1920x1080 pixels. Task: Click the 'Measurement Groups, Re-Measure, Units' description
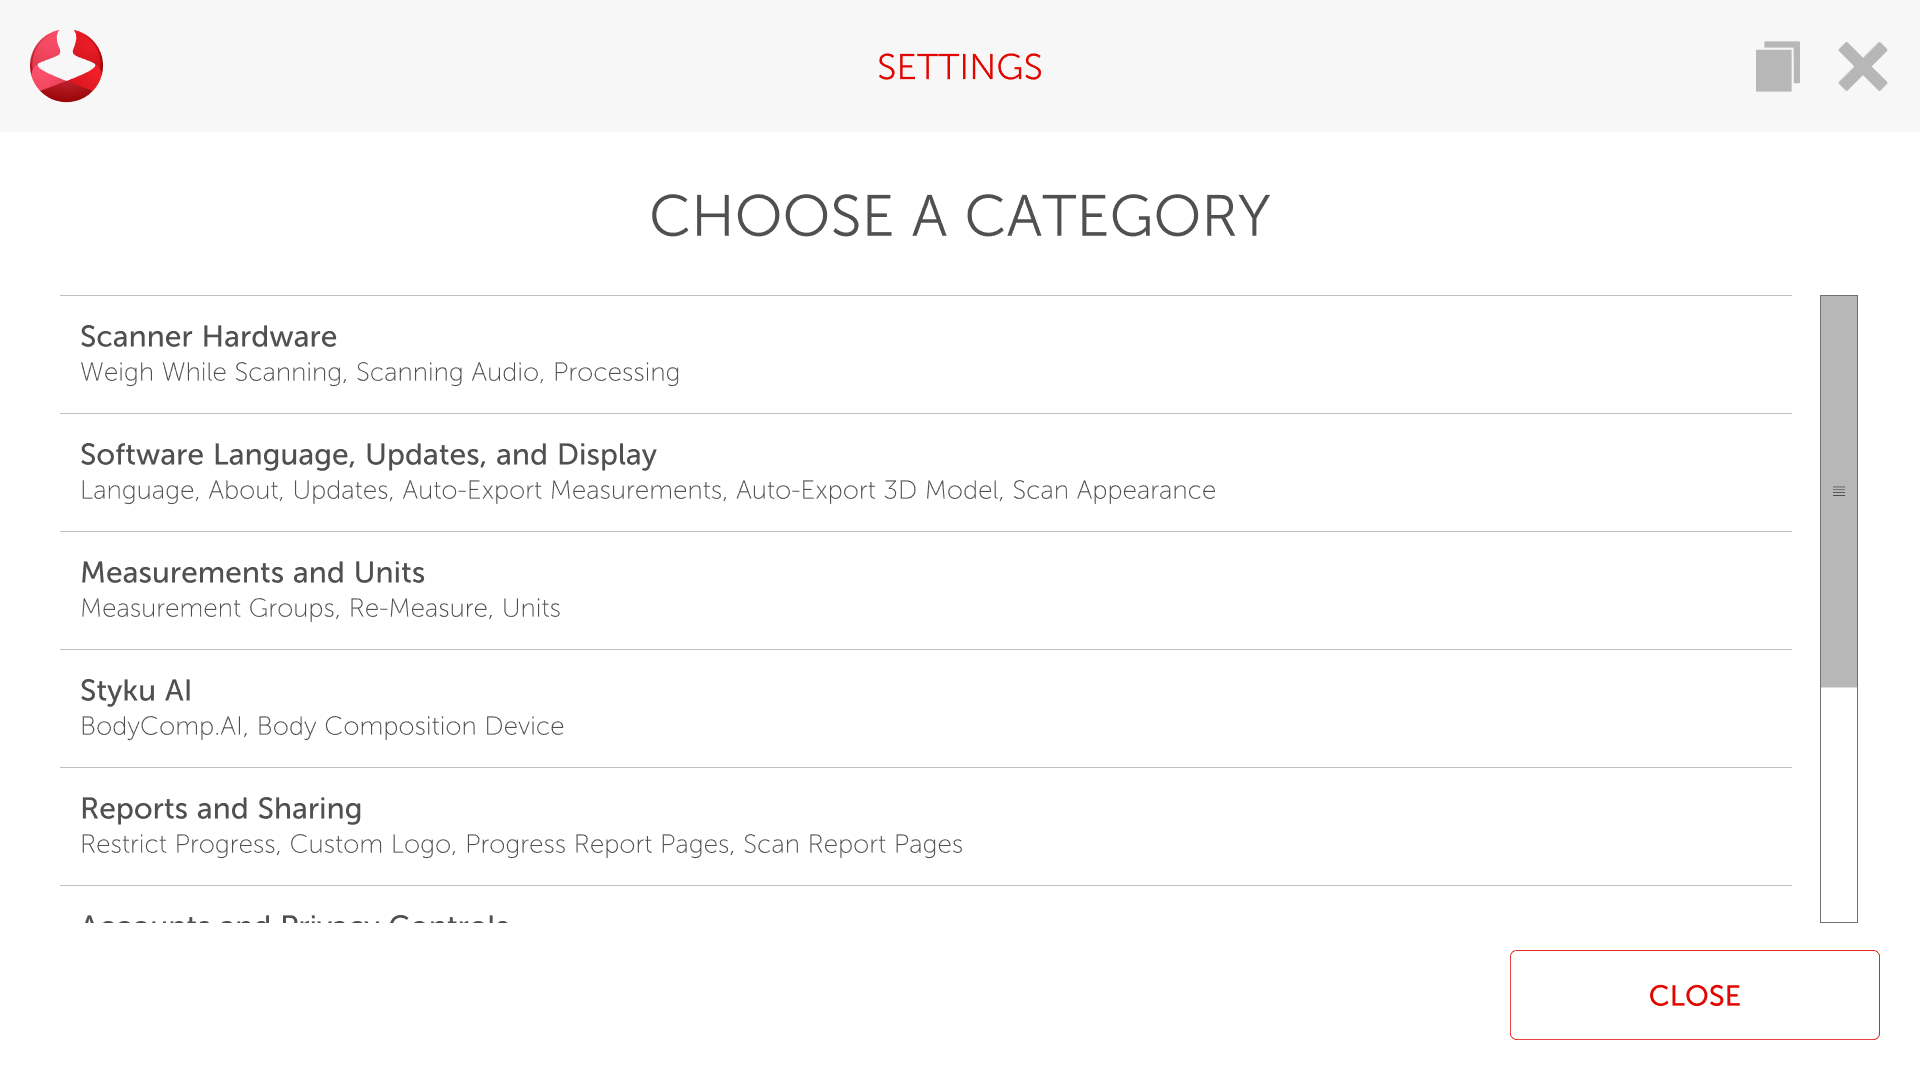click(320, 608)
